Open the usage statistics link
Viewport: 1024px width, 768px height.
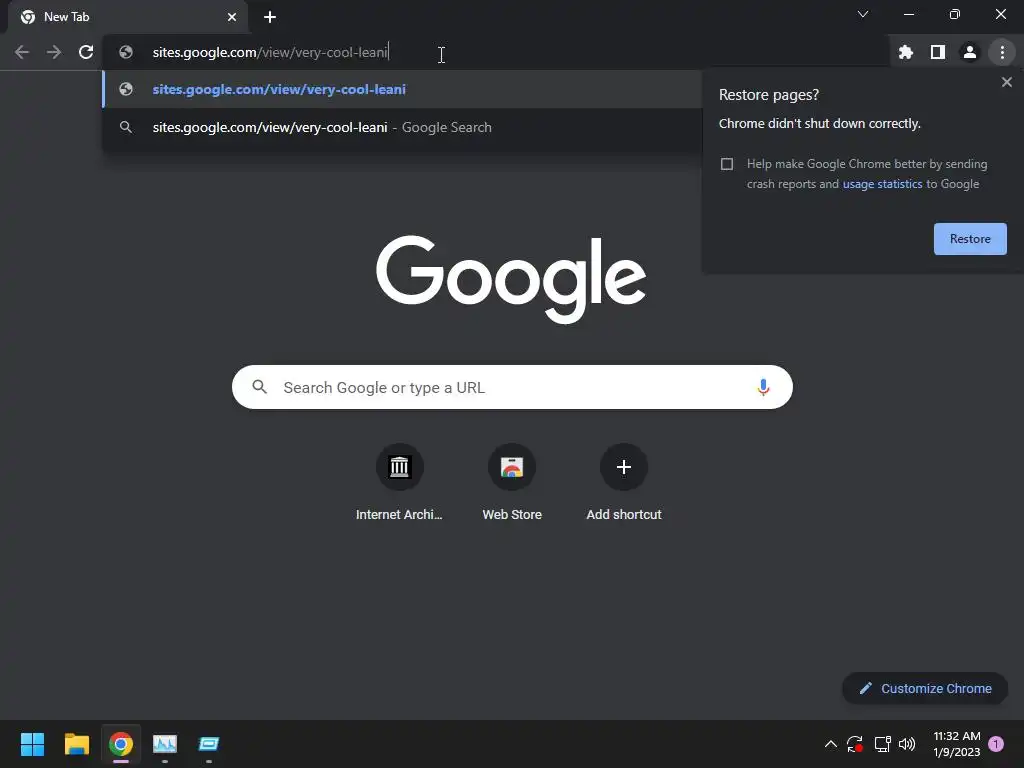coord(882,184)
